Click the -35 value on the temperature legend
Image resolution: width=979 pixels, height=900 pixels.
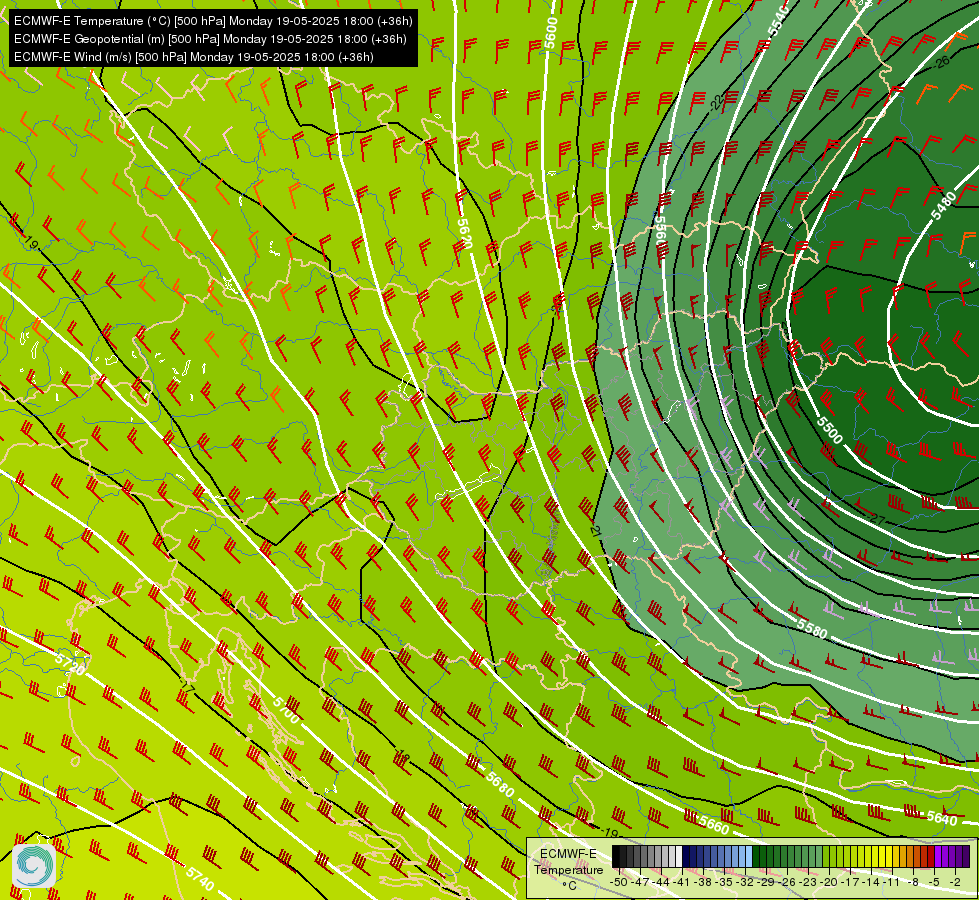(x=724, y=882)
